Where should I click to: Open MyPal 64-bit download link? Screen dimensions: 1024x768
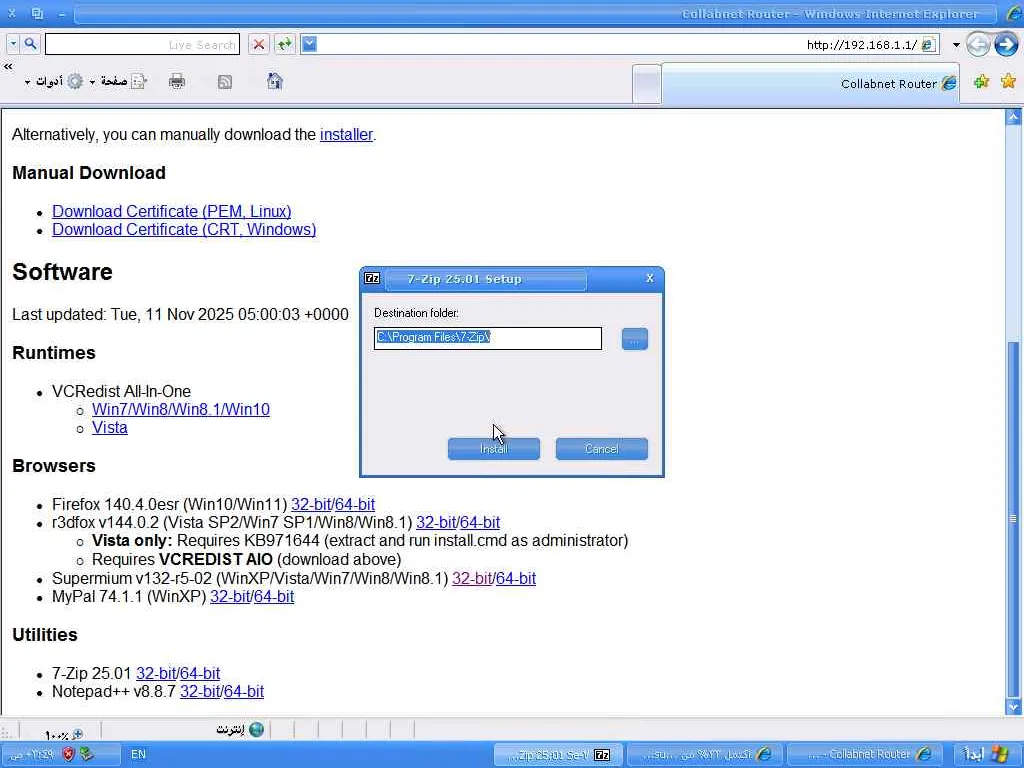(274, 597)
